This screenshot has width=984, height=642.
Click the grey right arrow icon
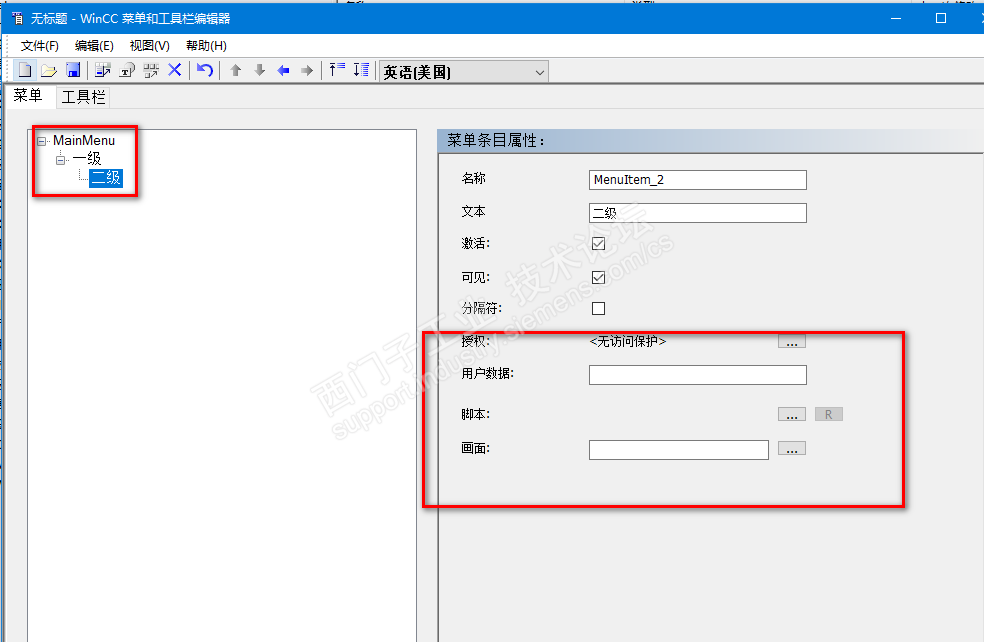click(x=307, y=70)
